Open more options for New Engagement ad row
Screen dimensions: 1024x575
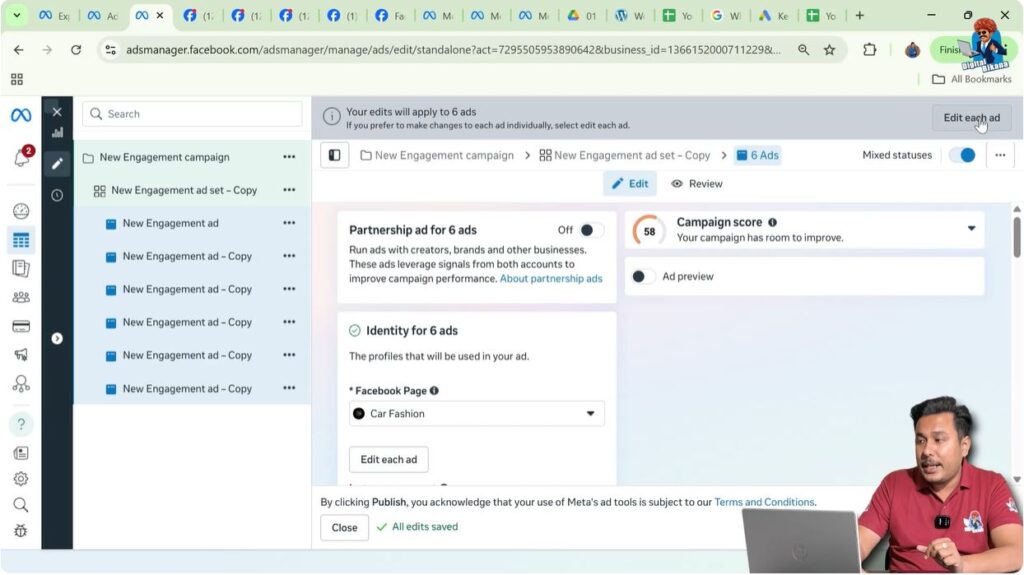tap(289, 223)
